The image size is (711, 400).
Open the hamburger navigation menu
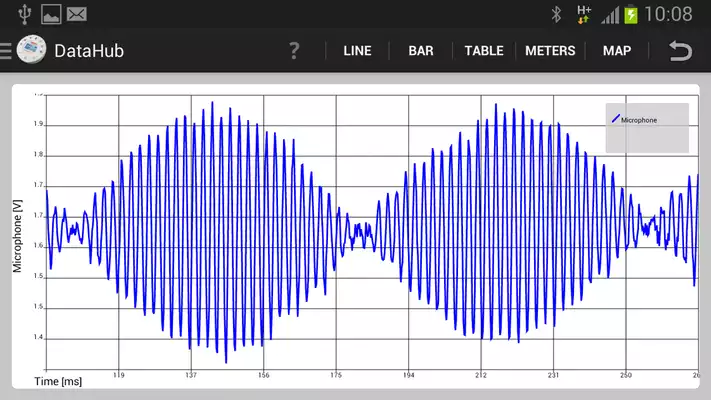click(x=6, y=50)
